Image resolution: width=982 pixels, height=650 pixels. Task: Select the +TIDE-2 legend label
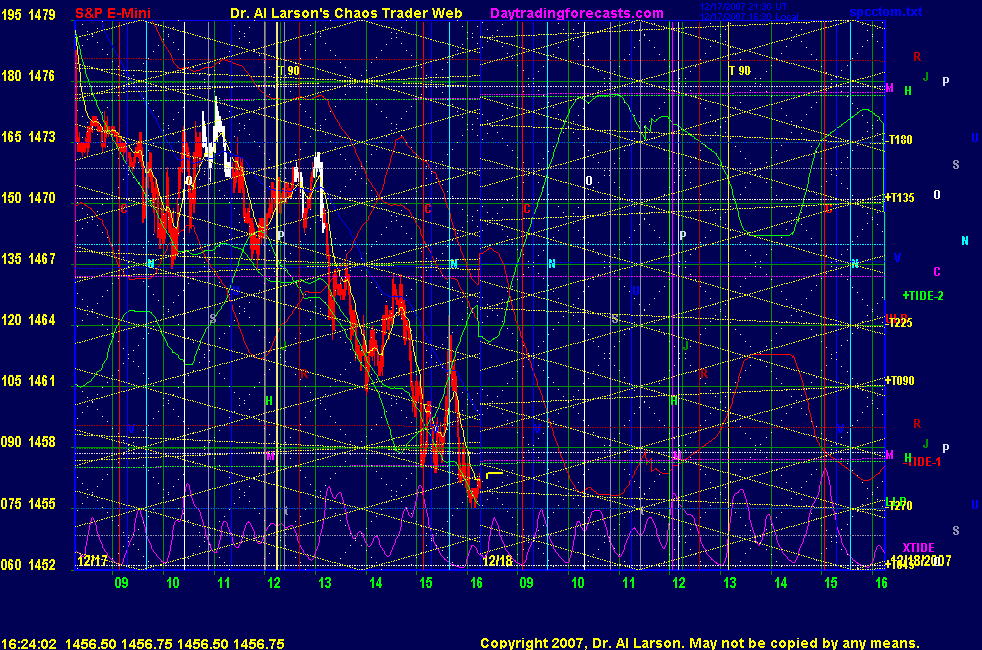[x=922, y=296]
